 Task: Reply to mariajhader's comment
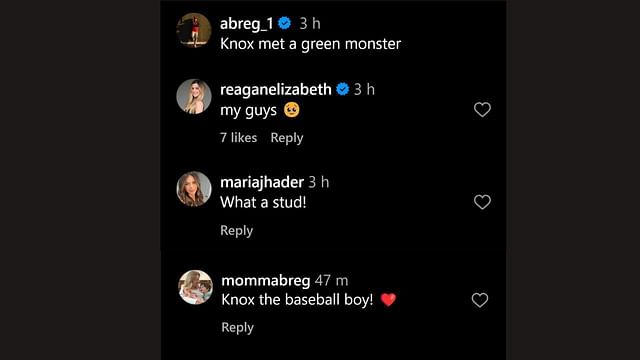(x=237, y=231)
